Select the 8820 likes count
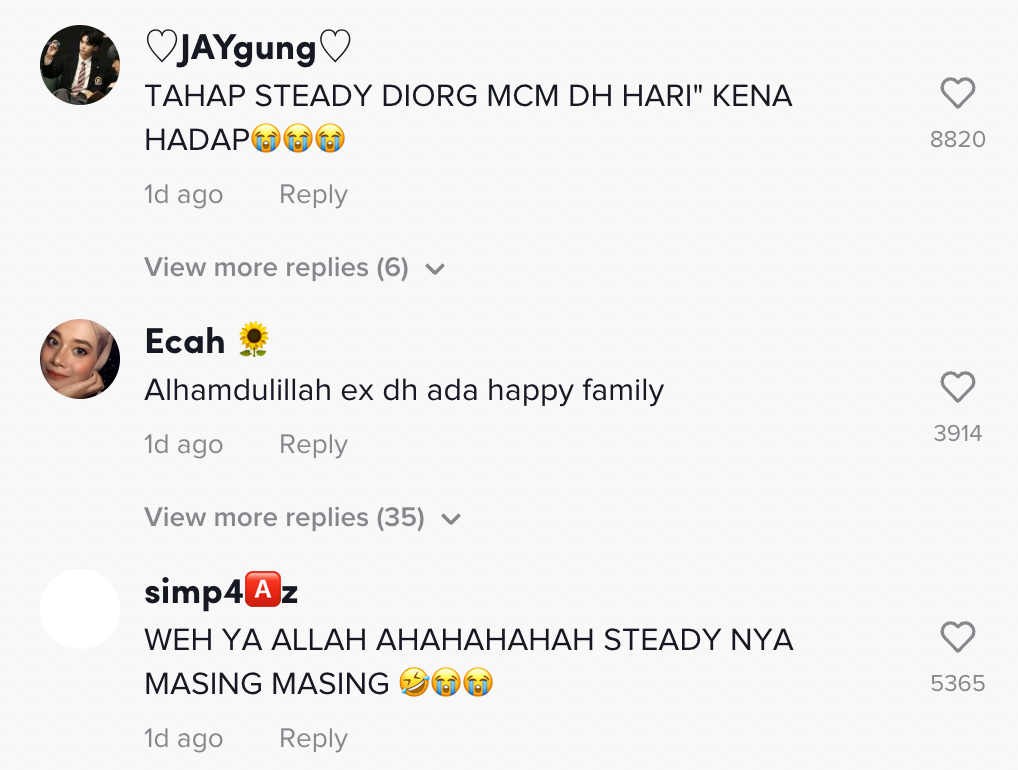 coord(958,139)
